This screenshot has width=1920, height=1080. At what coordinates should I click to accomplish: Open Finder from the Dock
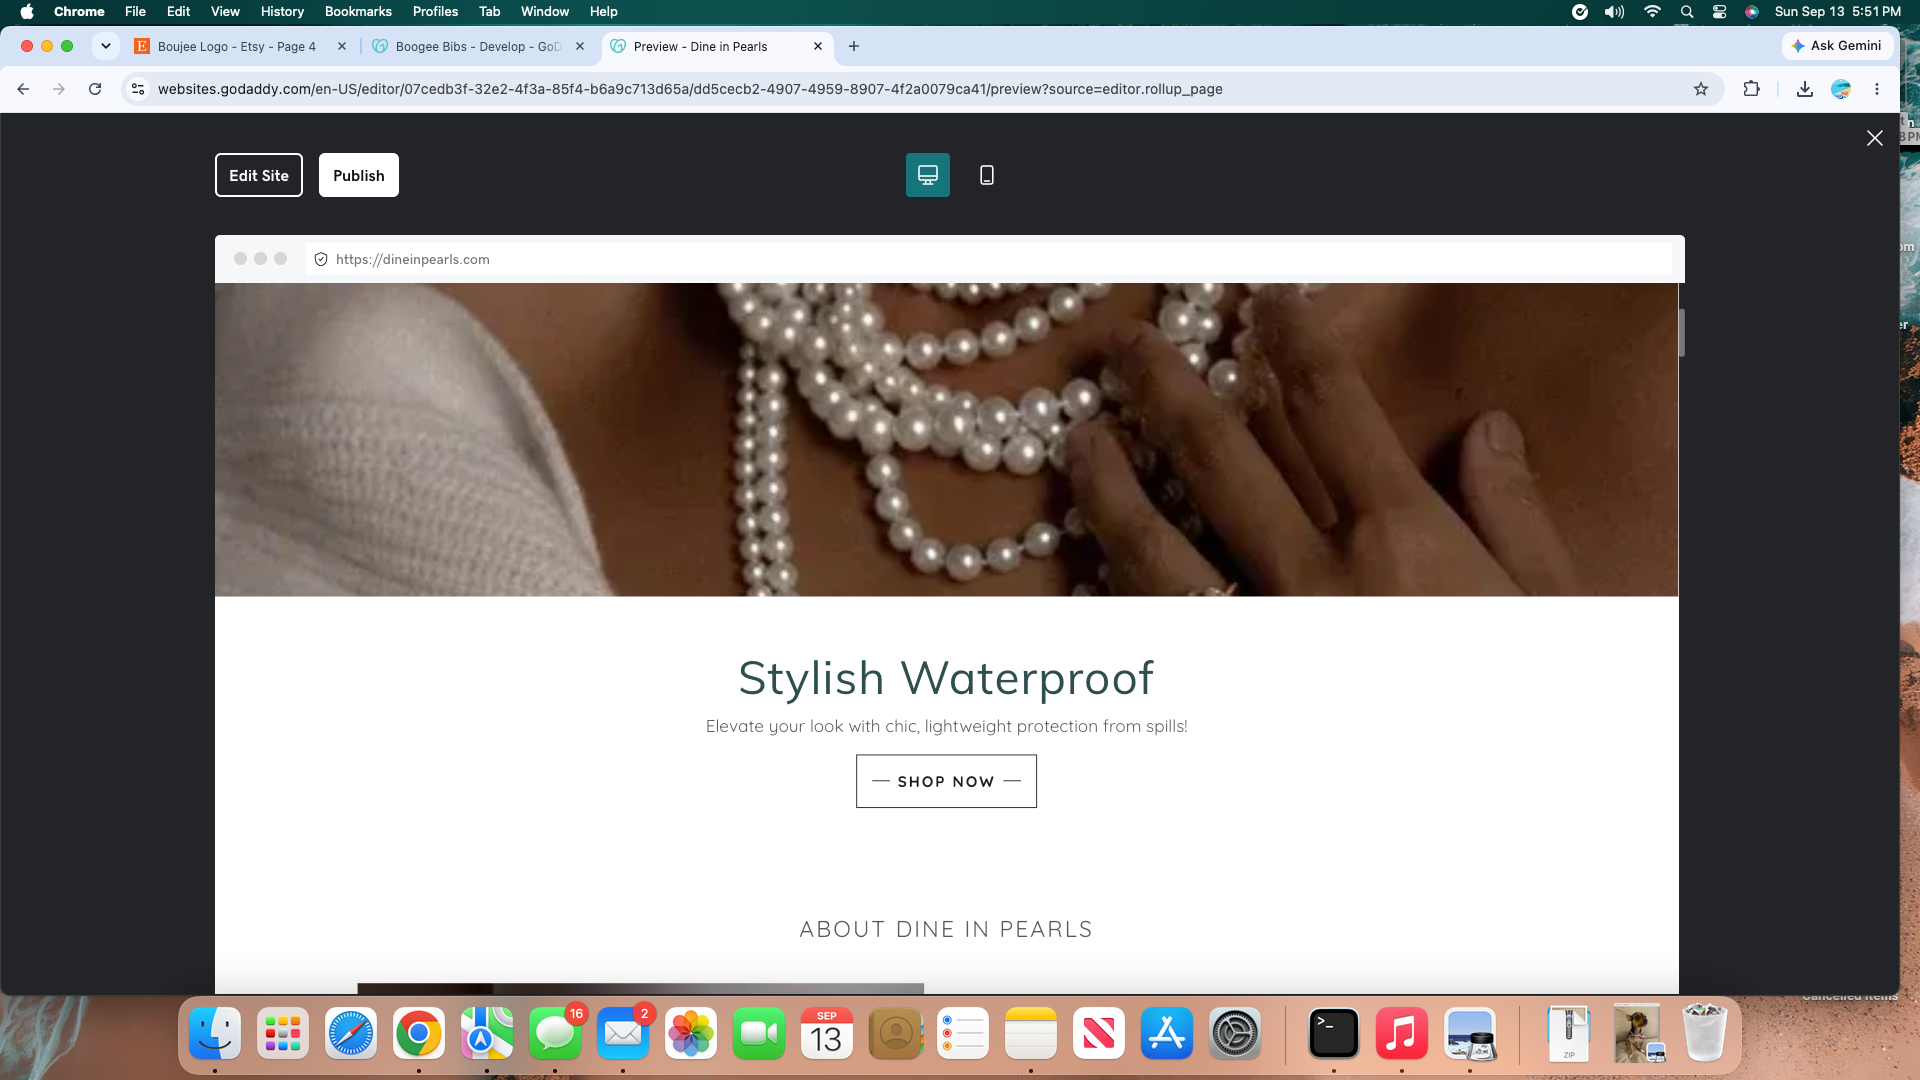coord(215,1033)
